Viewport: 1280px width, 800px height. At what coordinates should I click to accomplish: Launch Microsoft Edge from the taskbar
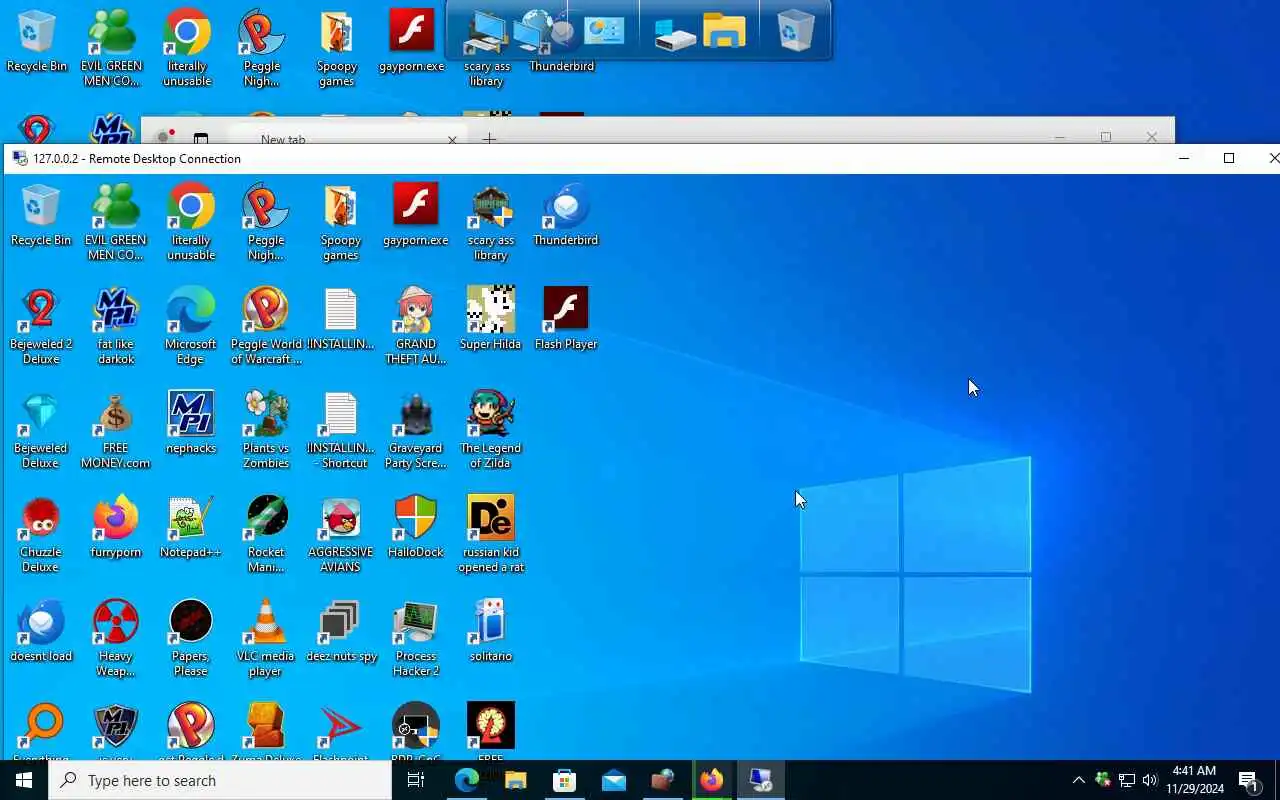pyautogui.click(x=466, y=780)
